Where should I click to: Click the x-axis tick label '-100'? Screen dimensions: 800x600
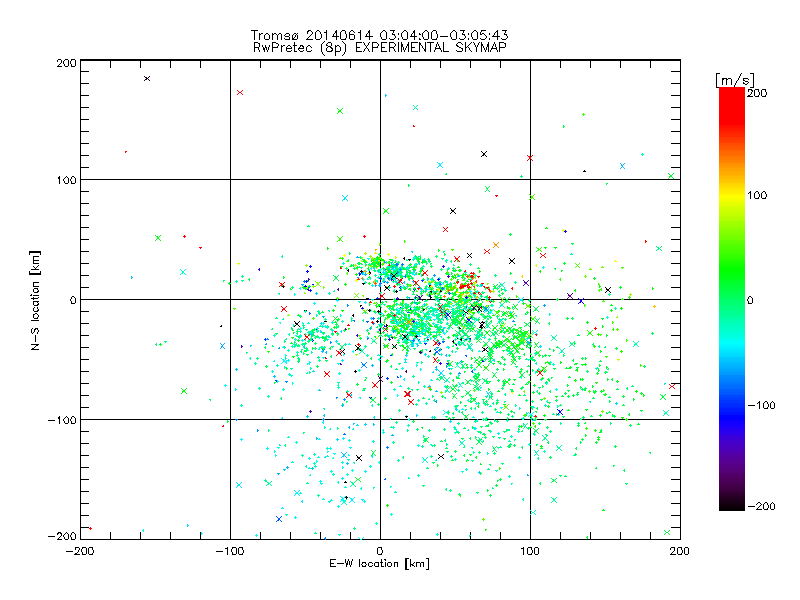230,551
